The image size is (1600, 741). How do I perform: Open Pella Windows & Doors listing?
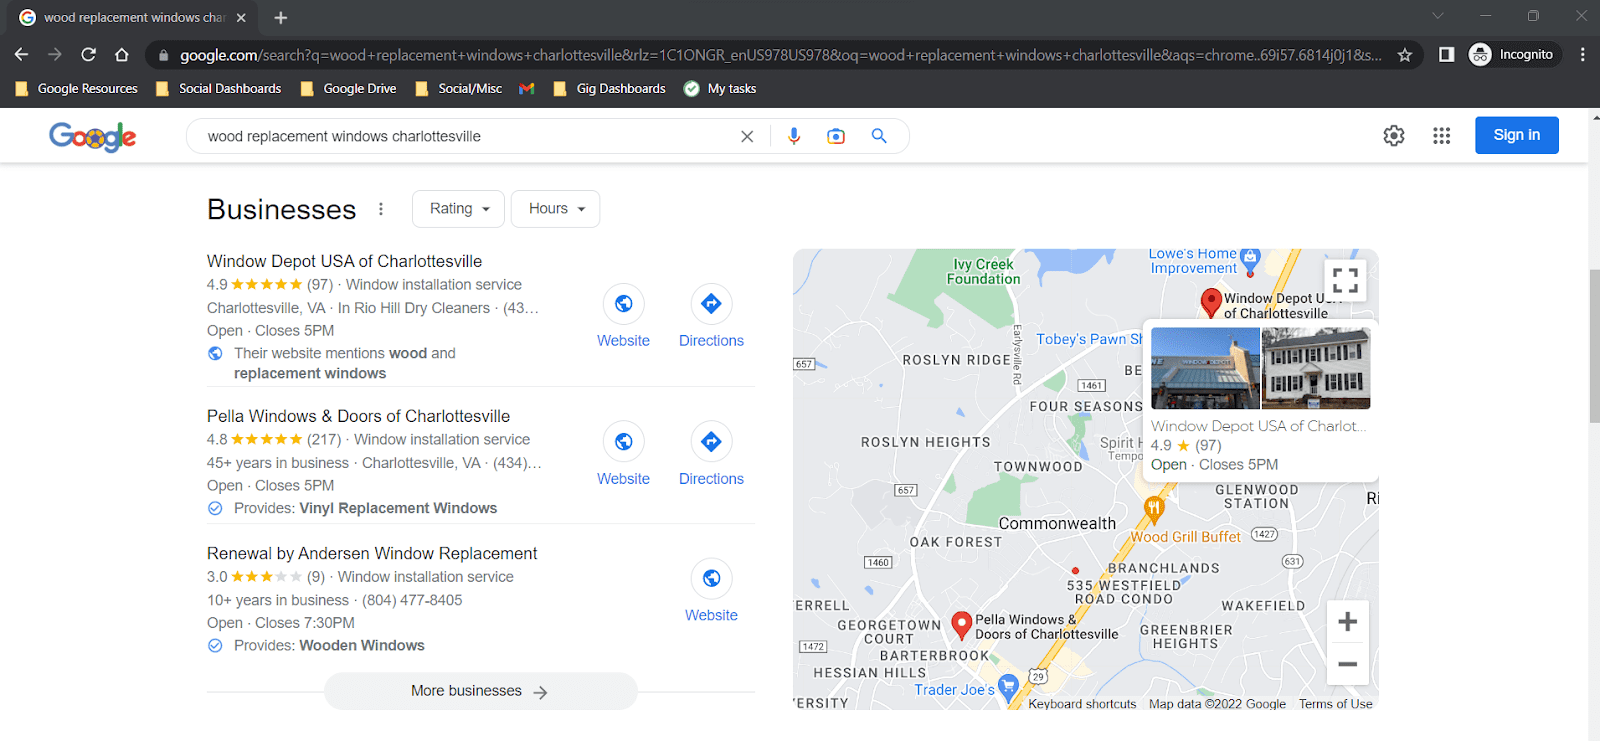pyautogui.click(x=358, y=416)
